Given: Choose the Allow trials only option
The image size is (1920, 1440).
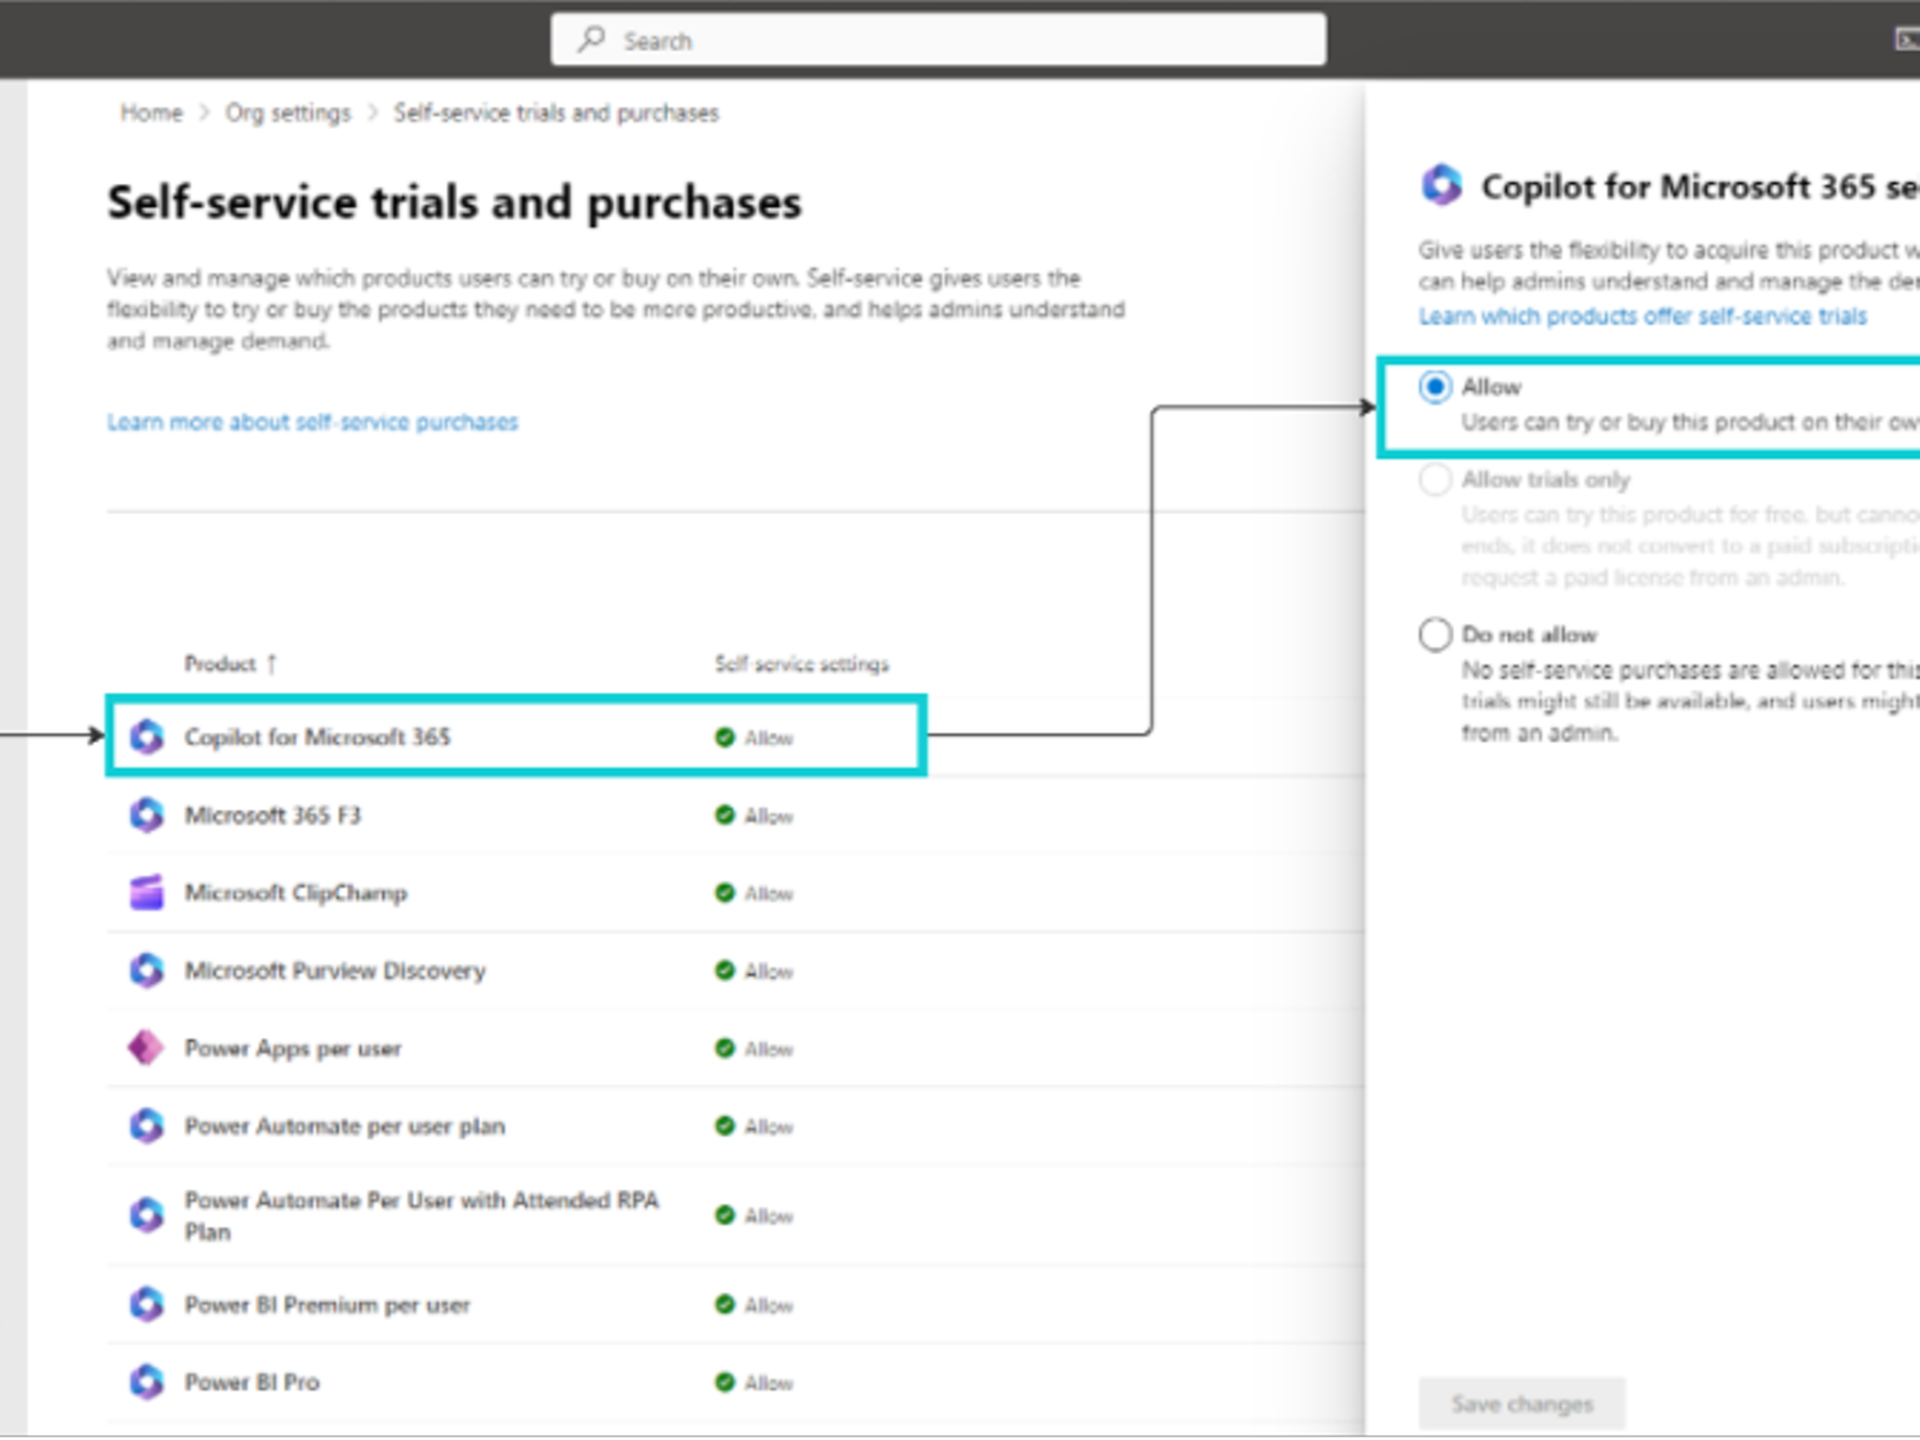Looking at the screenshot, I should tap(1436, 480).
